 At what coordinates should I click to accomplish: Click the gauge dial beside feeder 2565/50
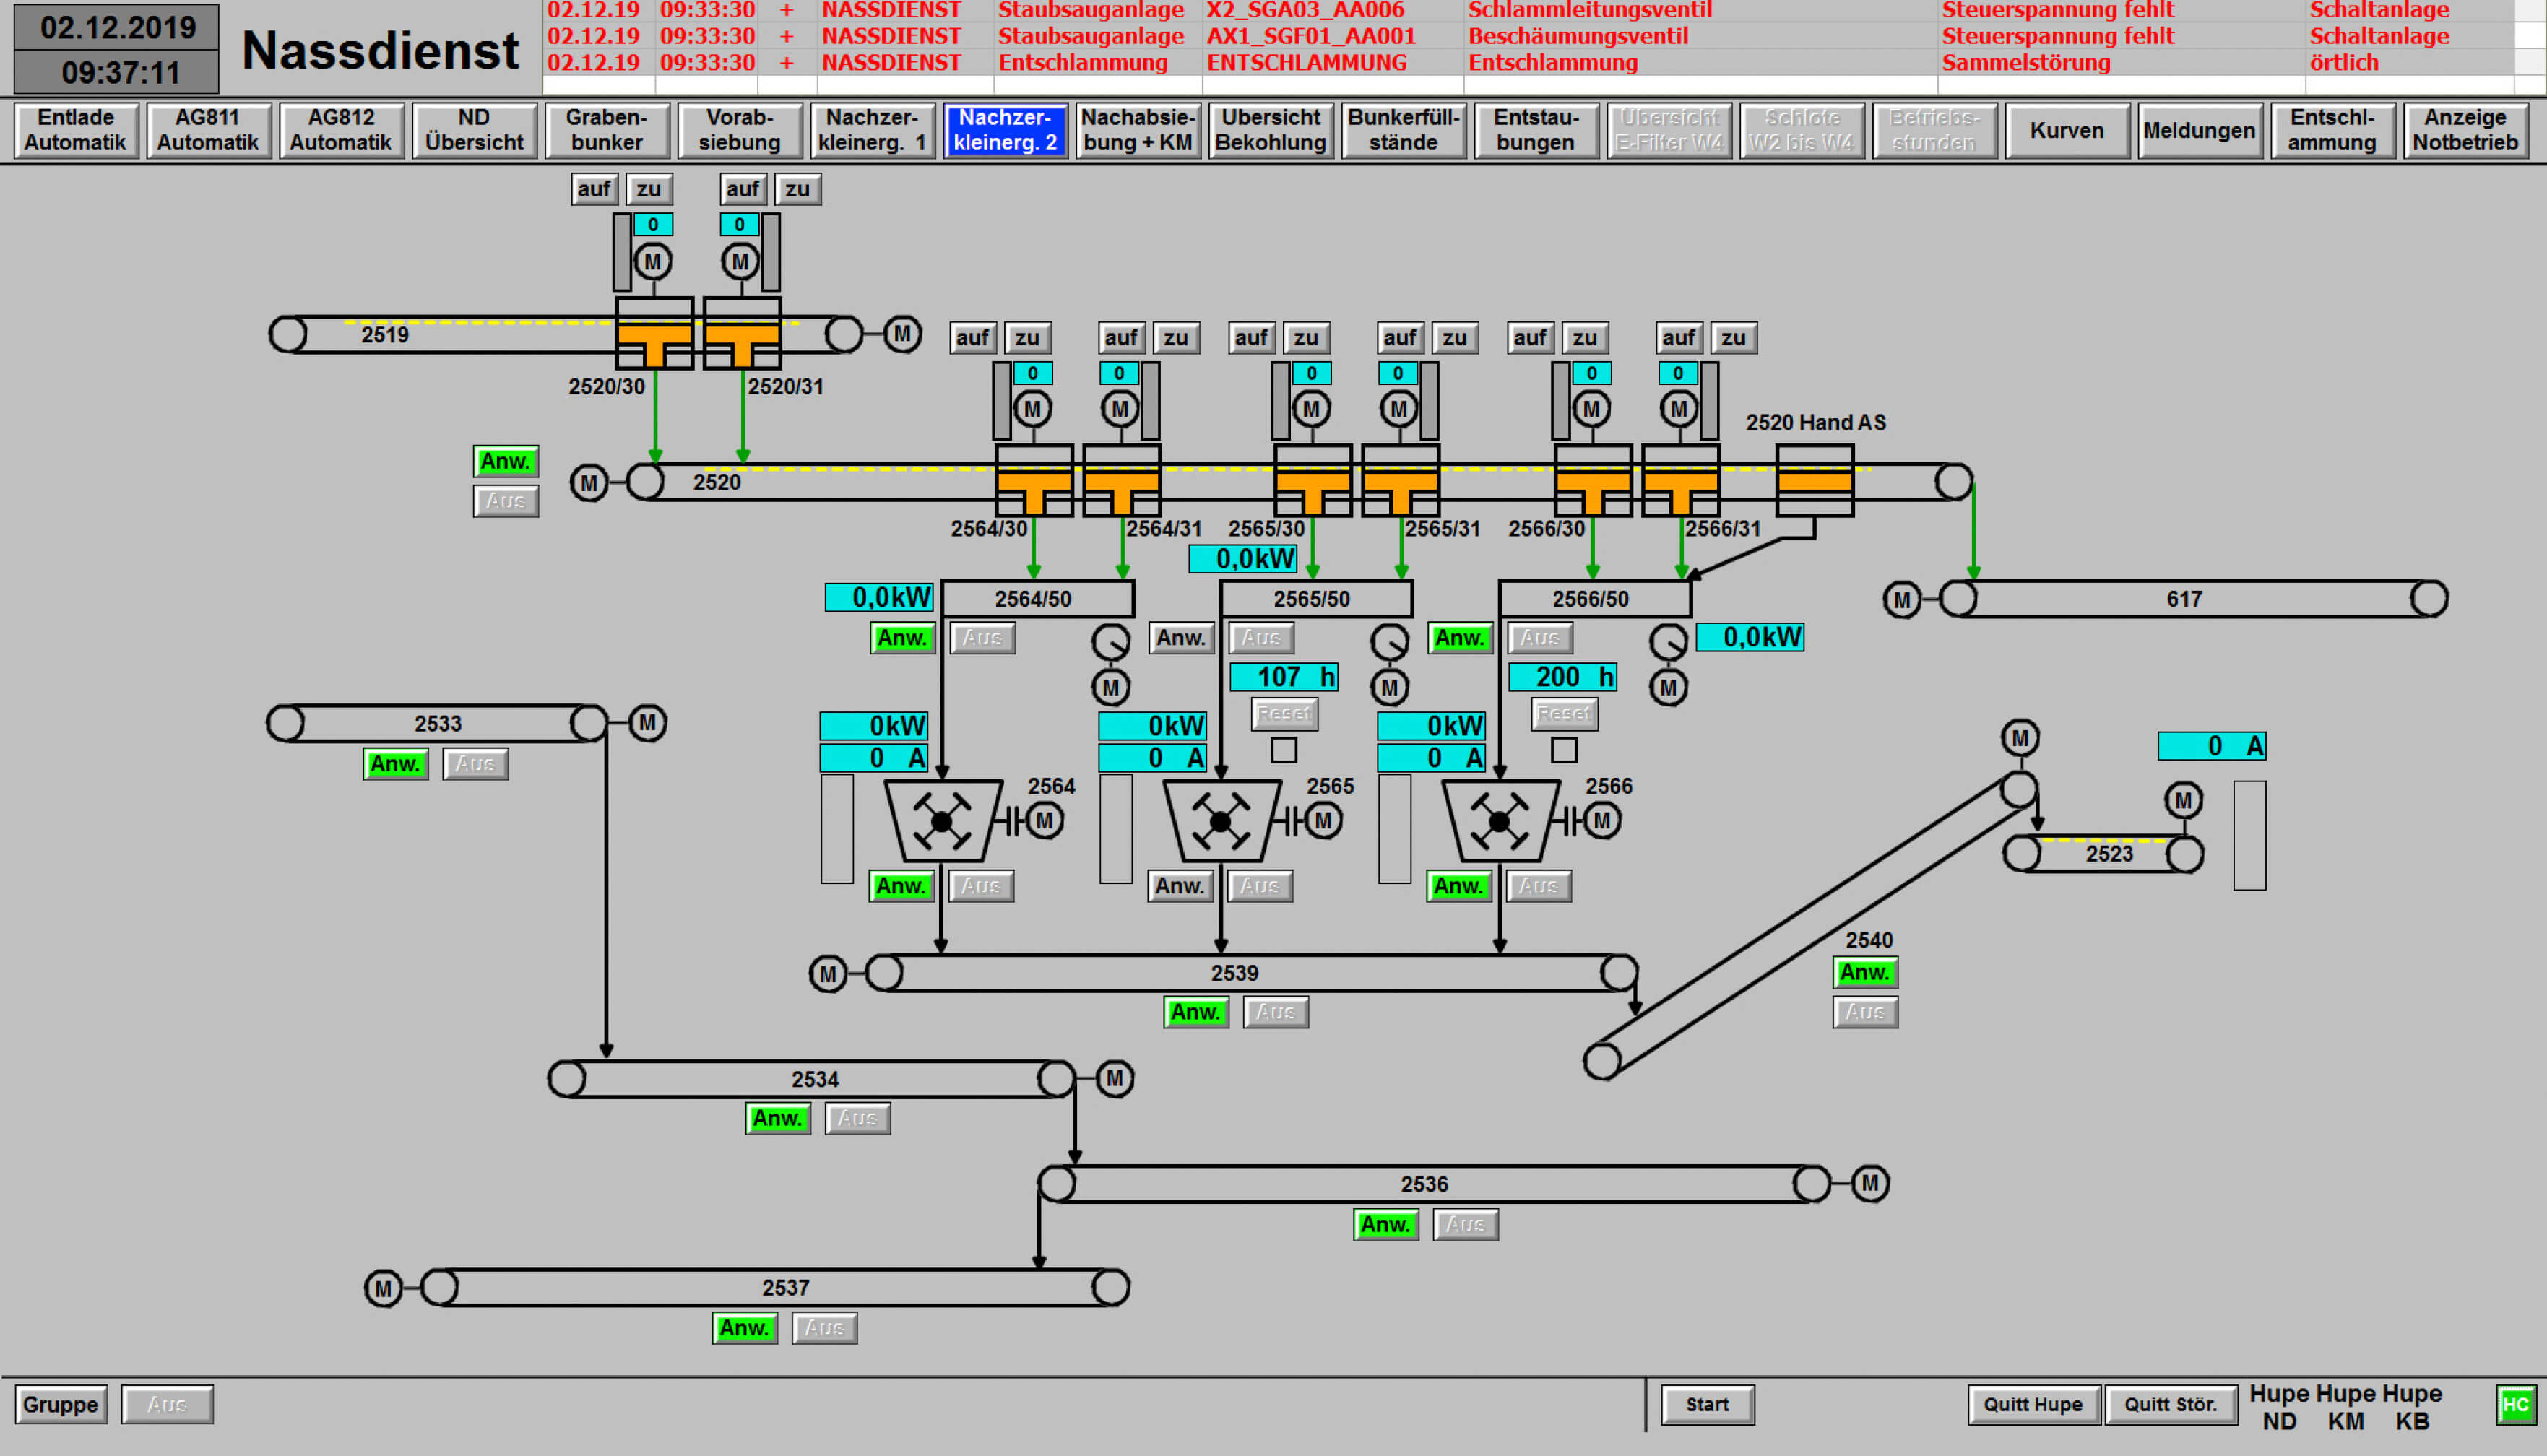[1389, 642]
